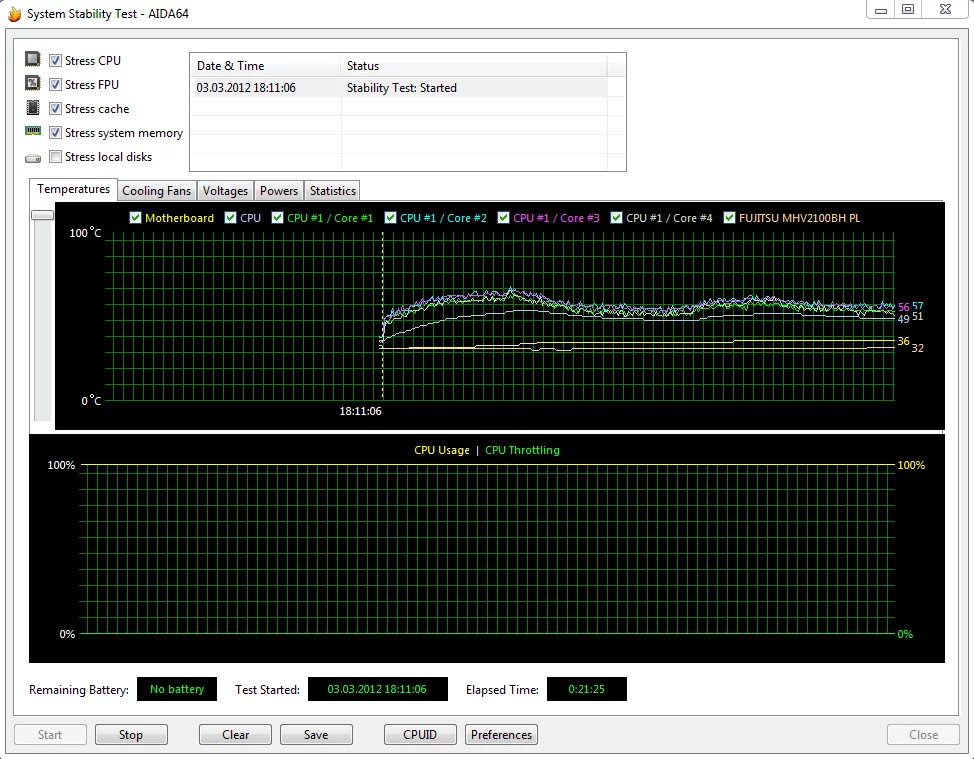974x759 pixels.
Task: Select the Stability Test: Started log row
Action: click(400, 88)
